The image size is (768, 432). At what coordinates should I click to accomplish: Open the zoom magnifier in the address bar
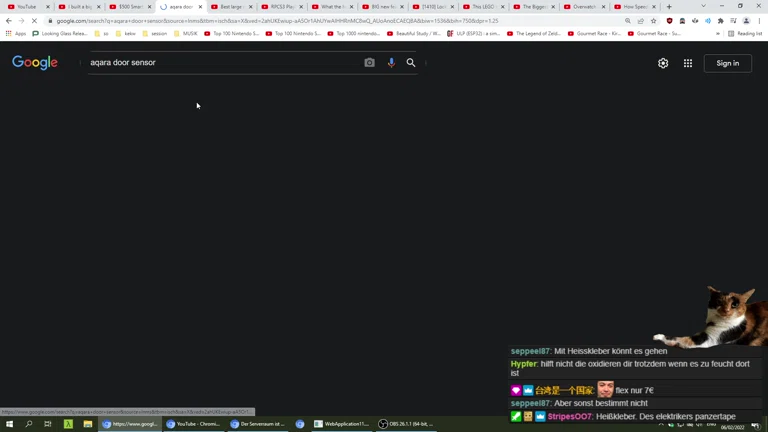pos(627,21)
